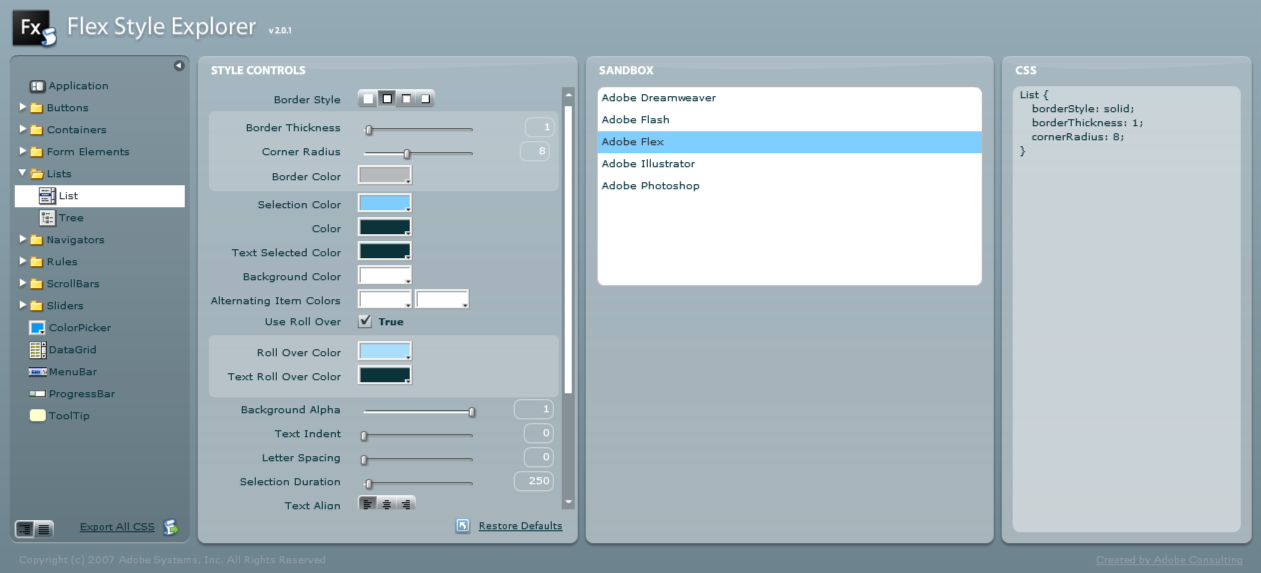Open the Border Color picker dropdown
Image resolution: width=1261 pixels, height=573 pixels.
(x=385, y=176)
